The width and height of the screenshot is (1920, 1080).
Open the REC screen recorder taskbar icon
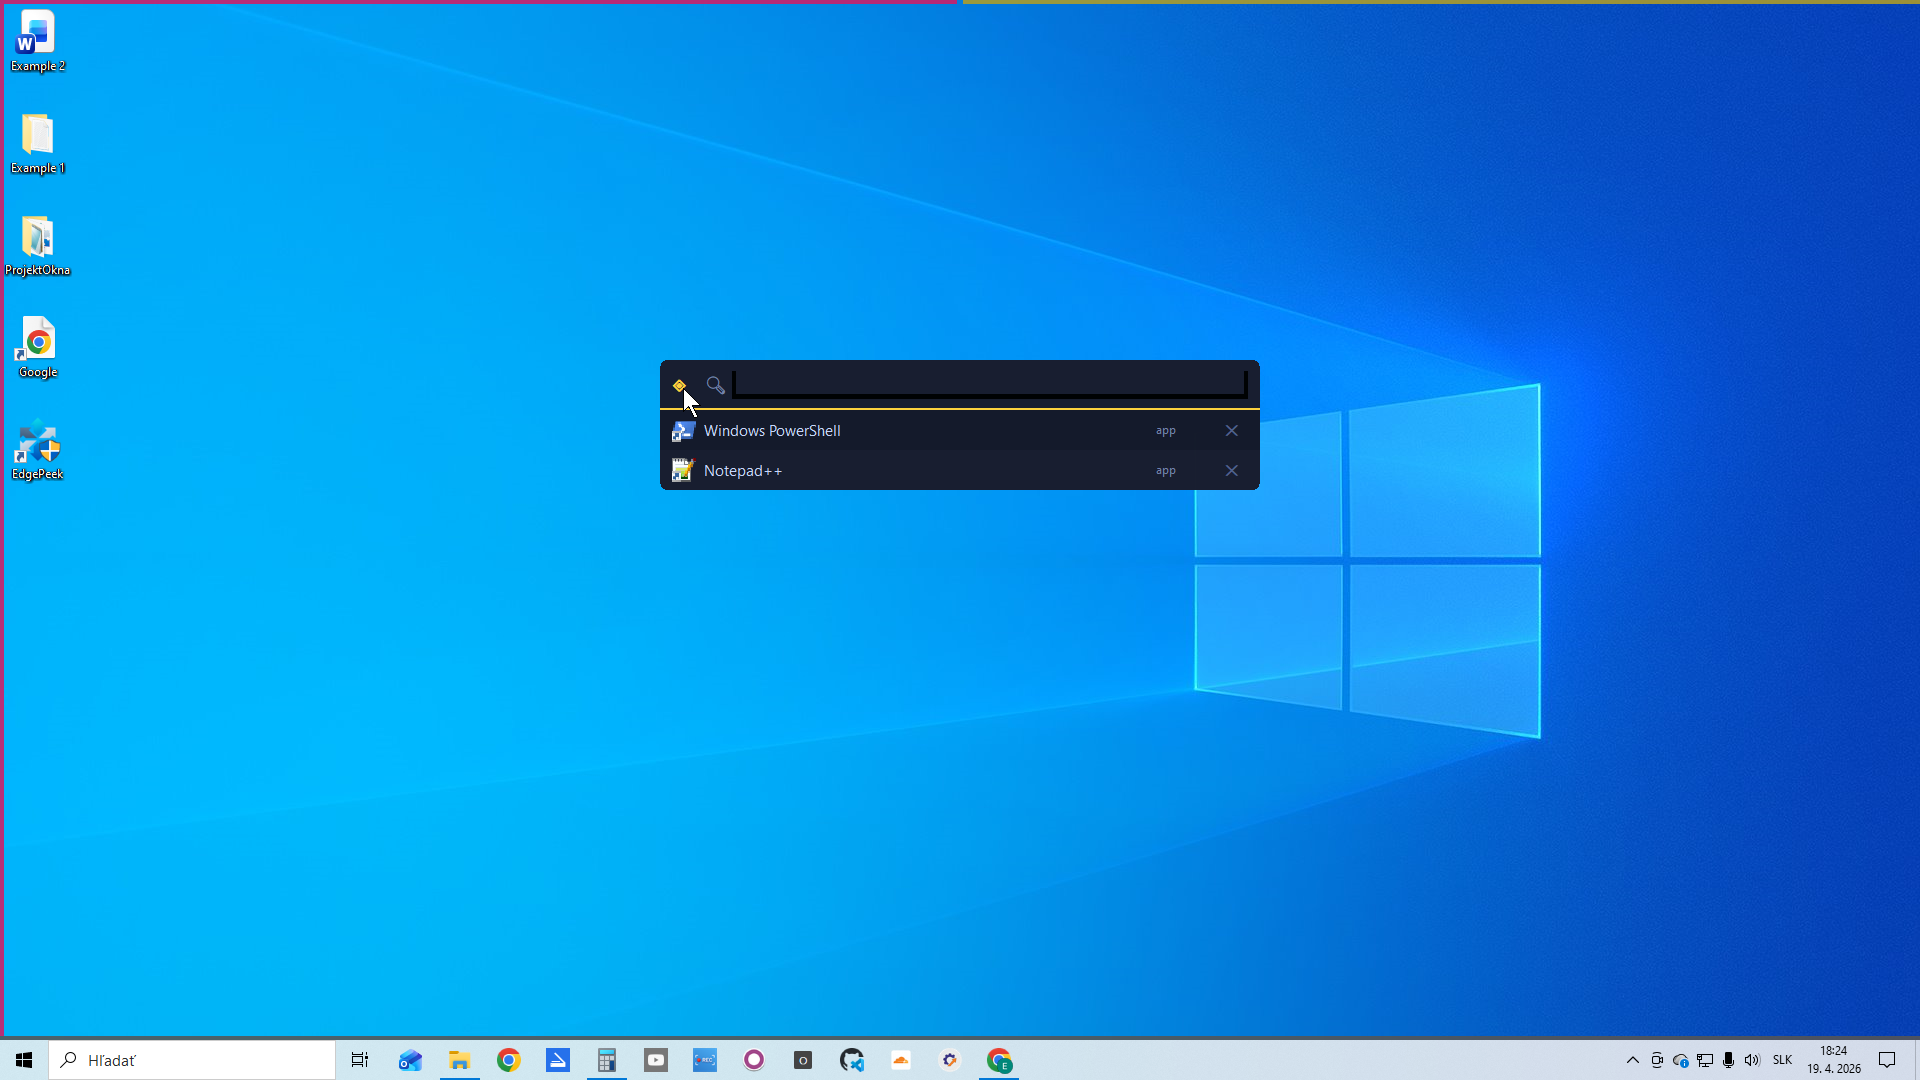pyautogui.click(x=704, y=1060)
